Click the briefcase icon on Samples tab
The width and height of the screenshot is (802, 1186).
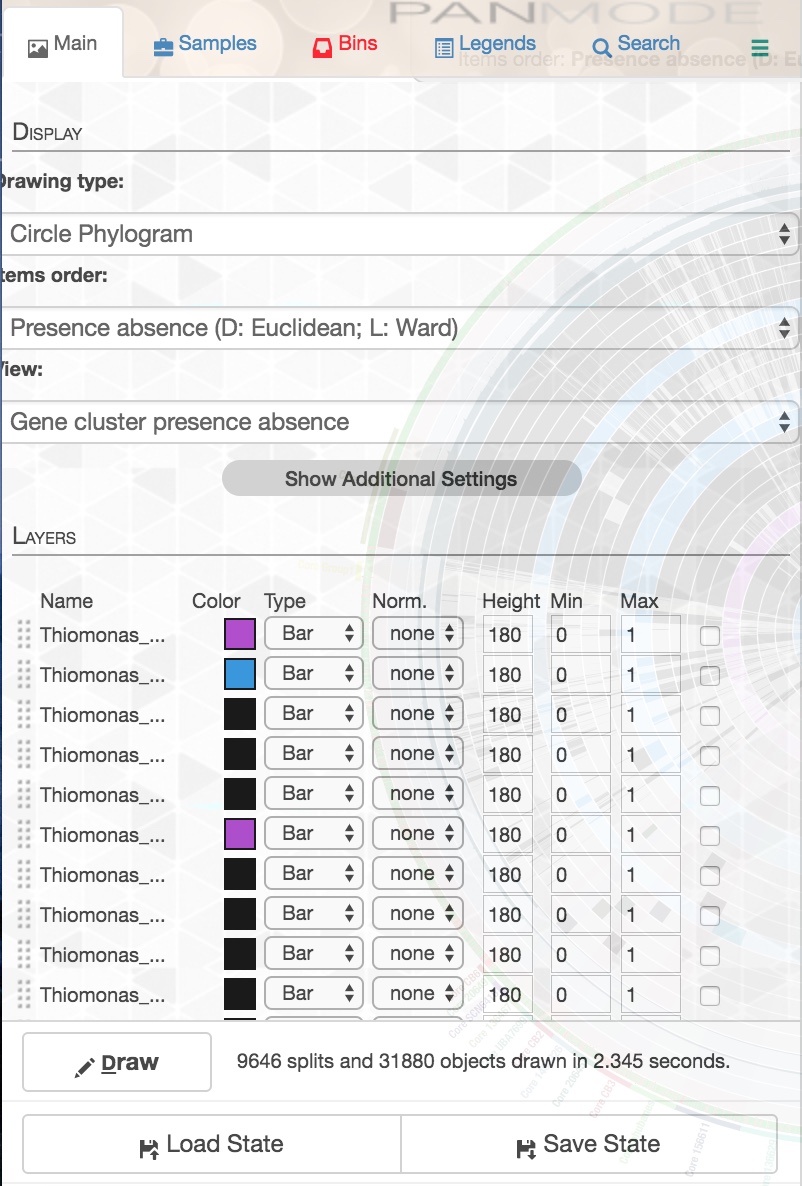pos(162,46)
